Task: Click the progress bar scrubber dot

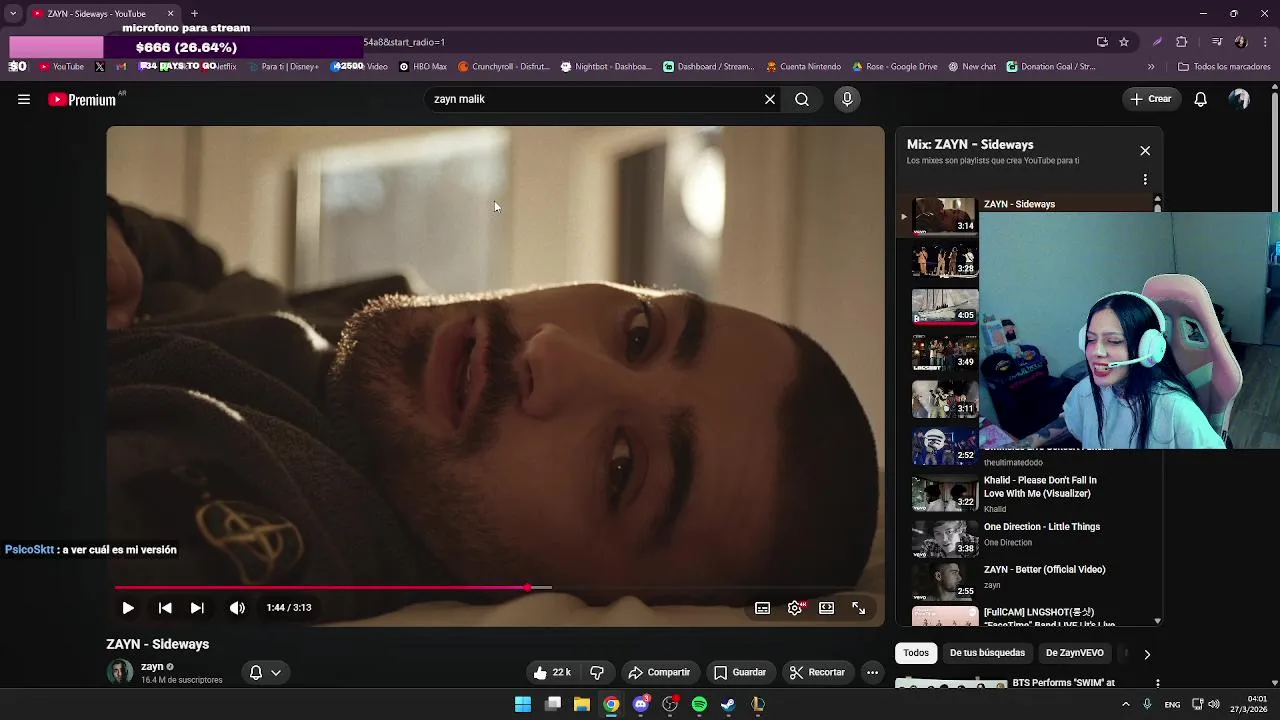Action: pos(527,587)
